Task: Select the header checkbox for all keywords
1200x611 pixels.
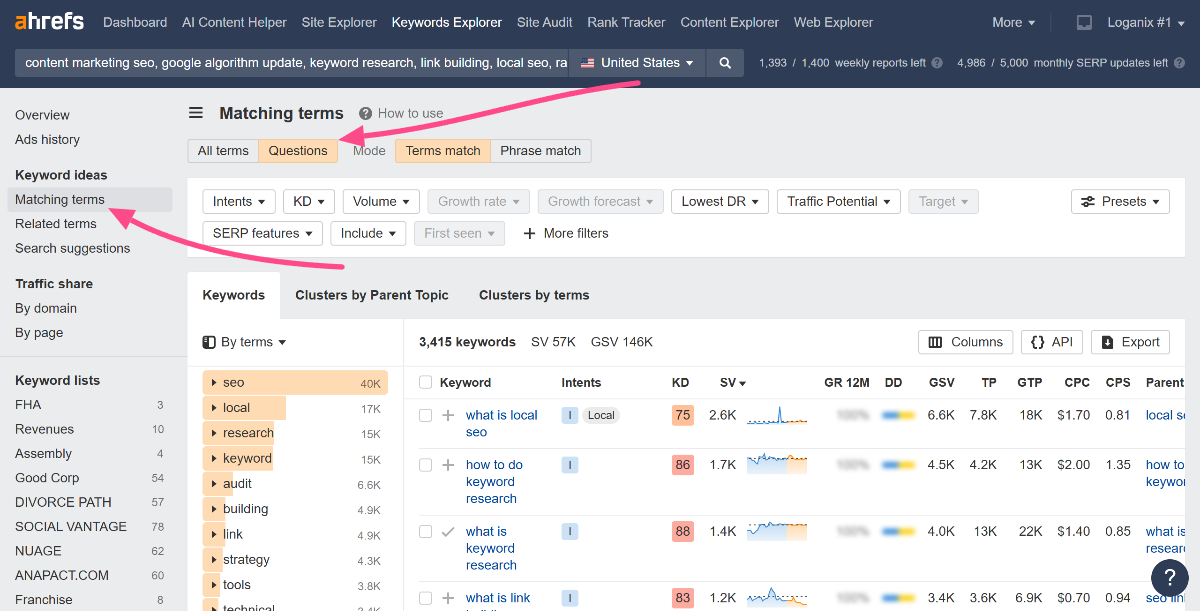Action: tap(426, 382)
